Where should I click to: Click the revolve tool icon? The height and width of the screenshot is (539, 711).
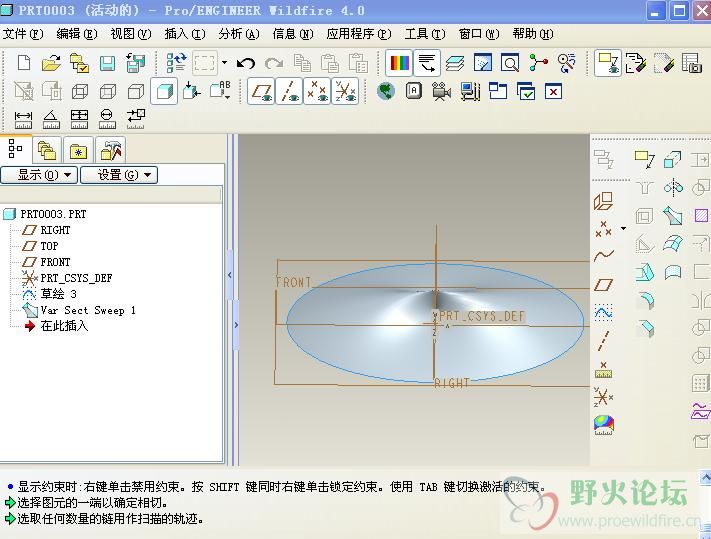[673, 187]
